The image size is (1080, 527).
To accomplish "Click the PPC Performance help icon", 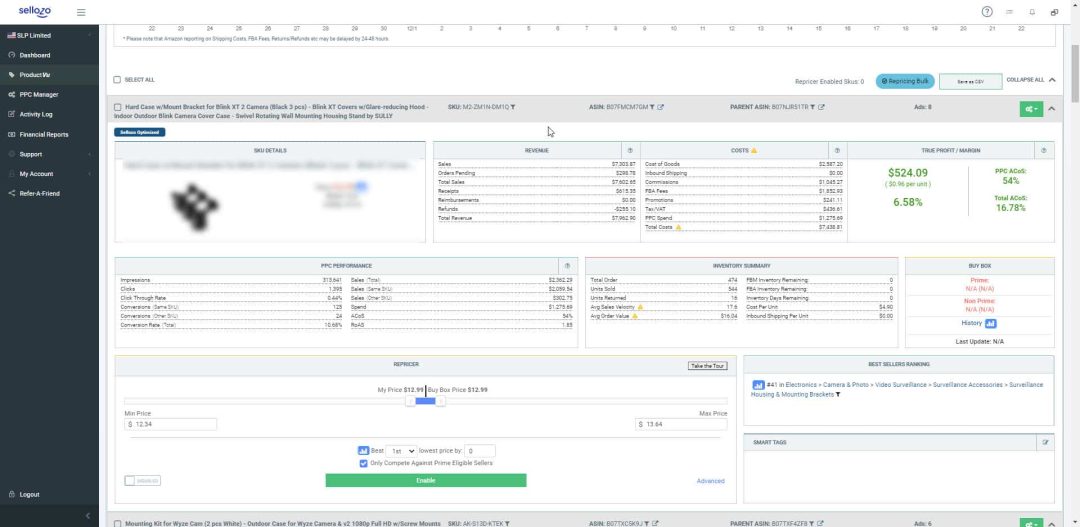I will tap(568, 266).
